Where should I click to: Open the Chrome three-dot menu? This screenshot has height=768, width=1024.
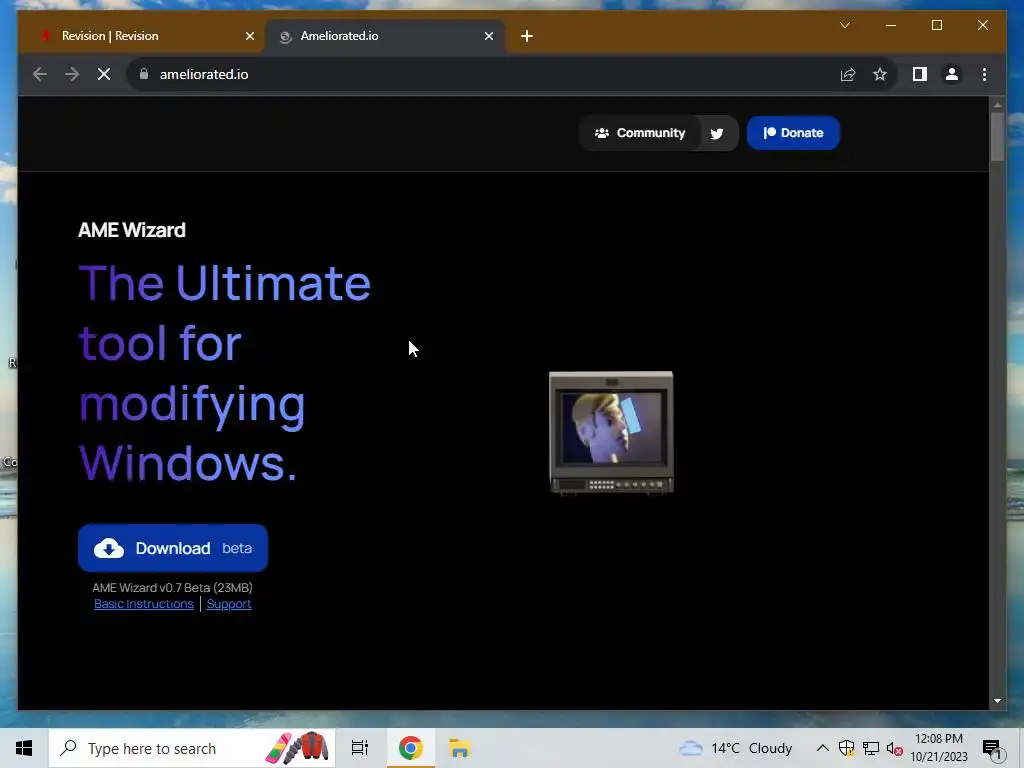coord(984,74)
